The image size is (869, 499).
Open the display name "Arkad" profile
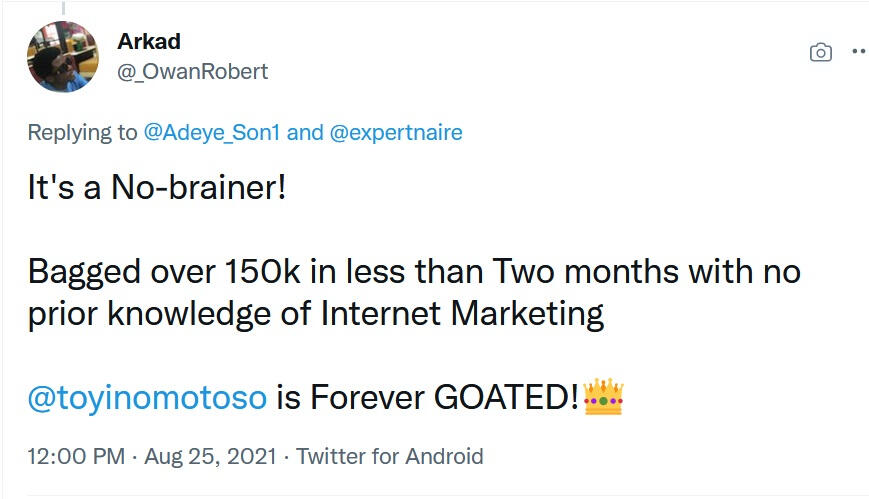point(148,44)
